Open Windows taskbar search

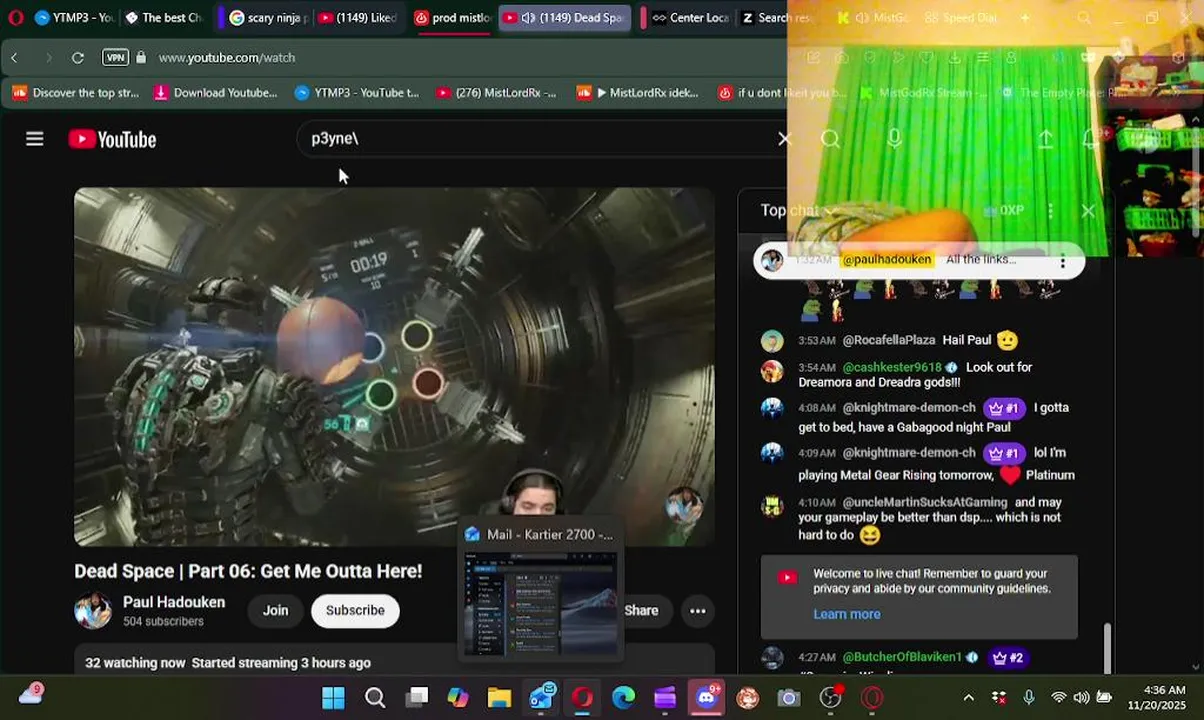(375, 697)
